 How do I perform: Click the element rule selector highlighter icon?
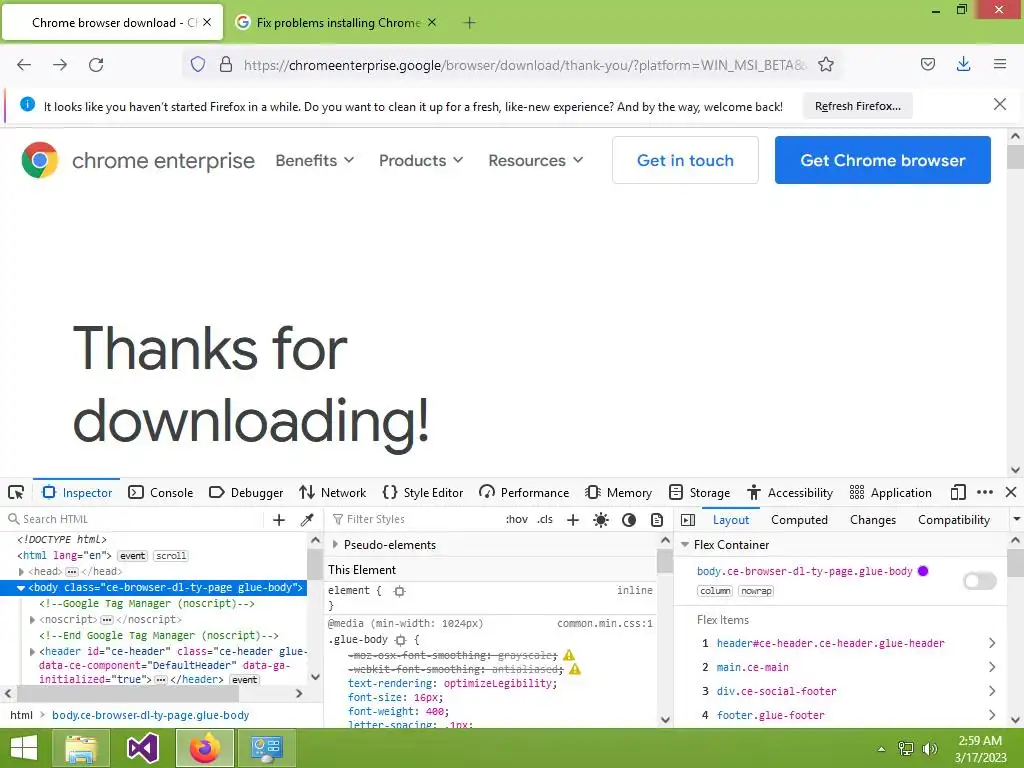pos(399,591)
